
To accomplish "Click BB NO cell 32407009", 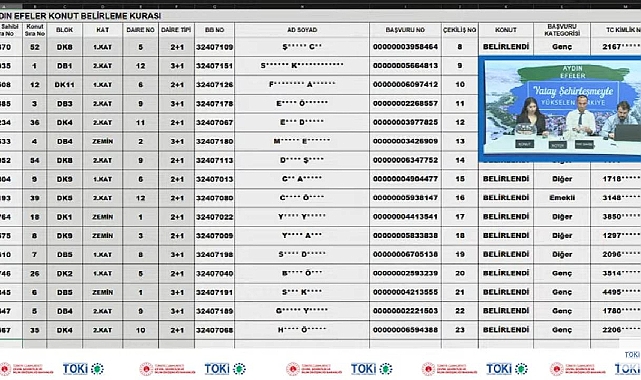I will (x=215, y=236).
